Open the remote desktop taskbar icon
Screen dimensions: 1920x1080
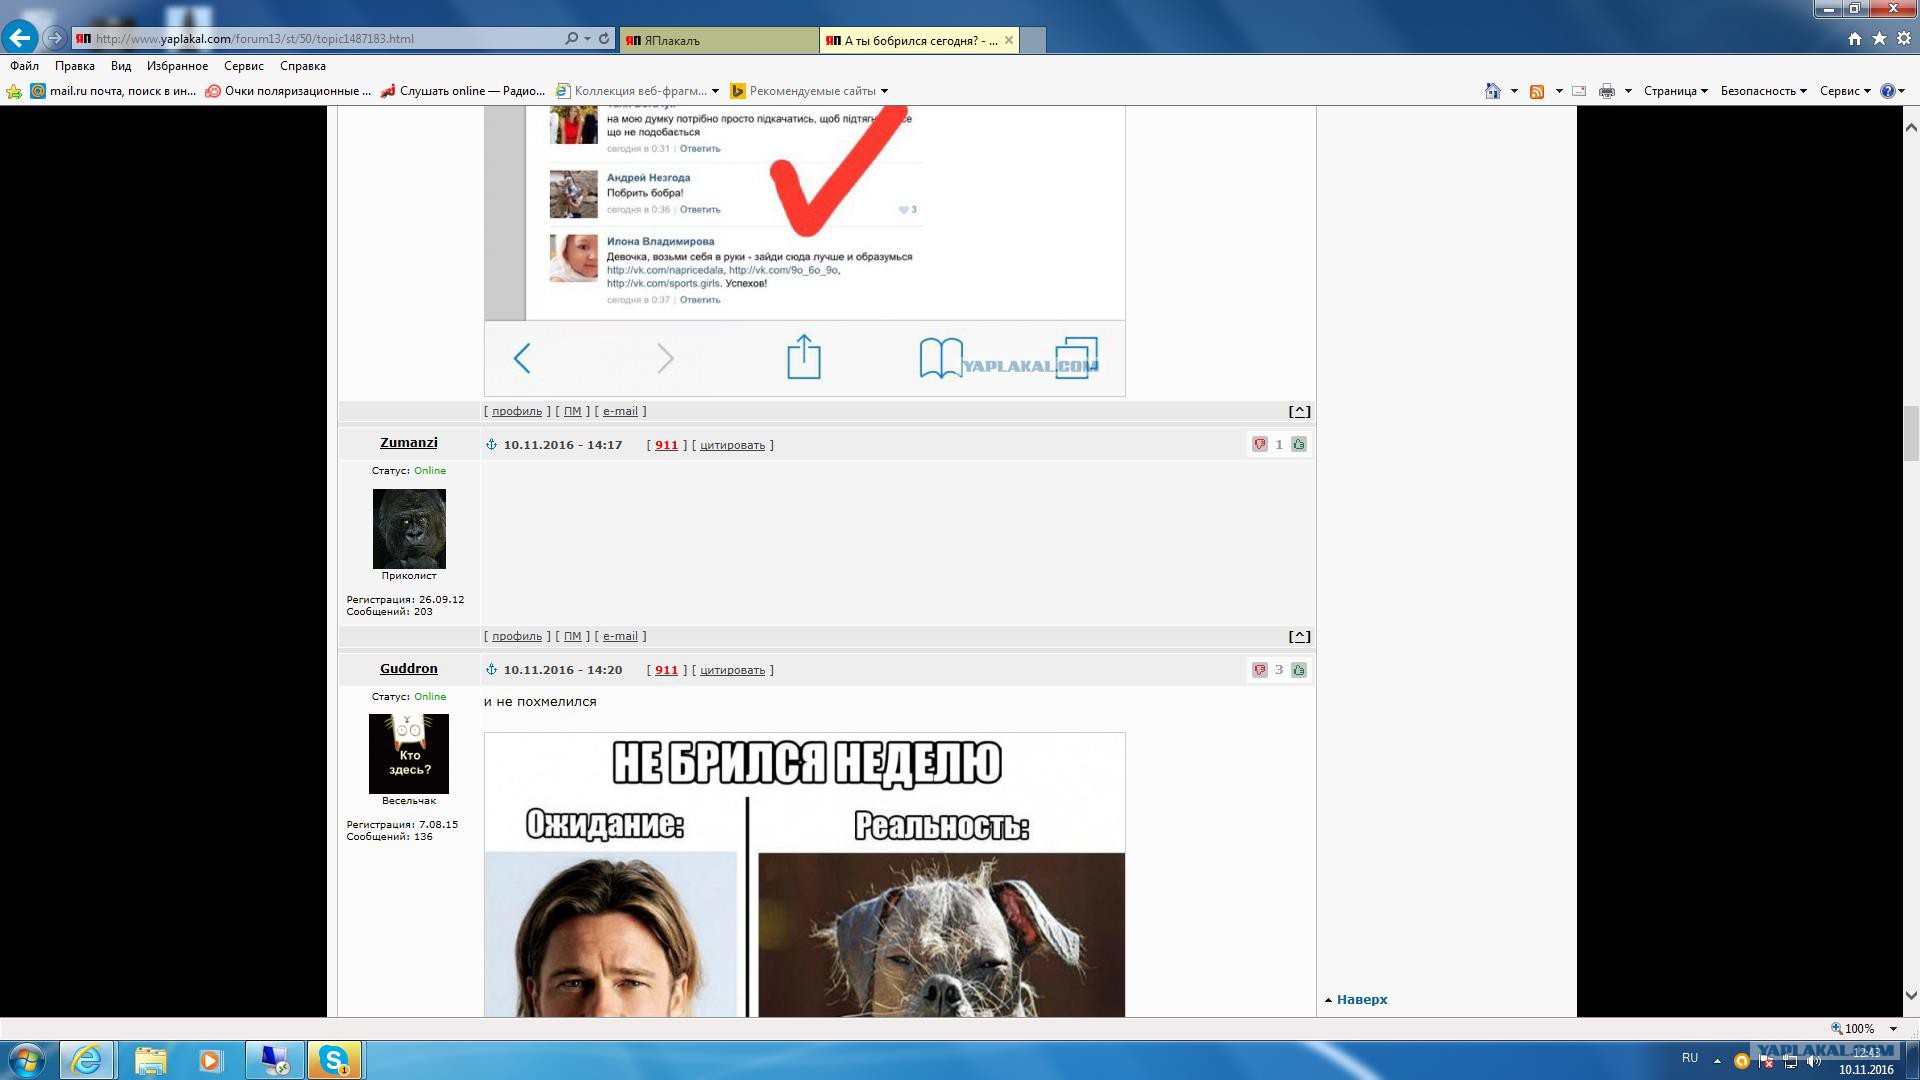[x=274, y=1059]
